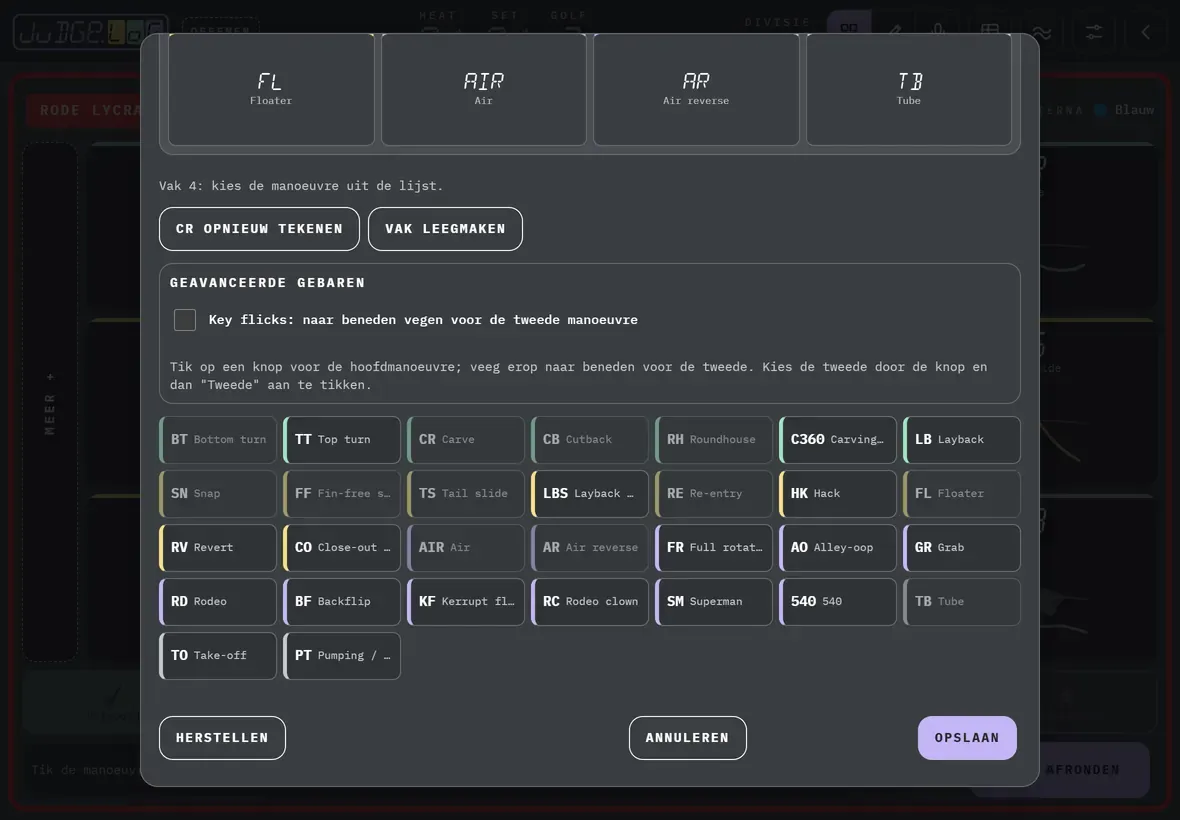This screenshot has height=820, width=1180.
Task: Pick the CR Carve manoeuvre button
Action: tap(466, 439)
